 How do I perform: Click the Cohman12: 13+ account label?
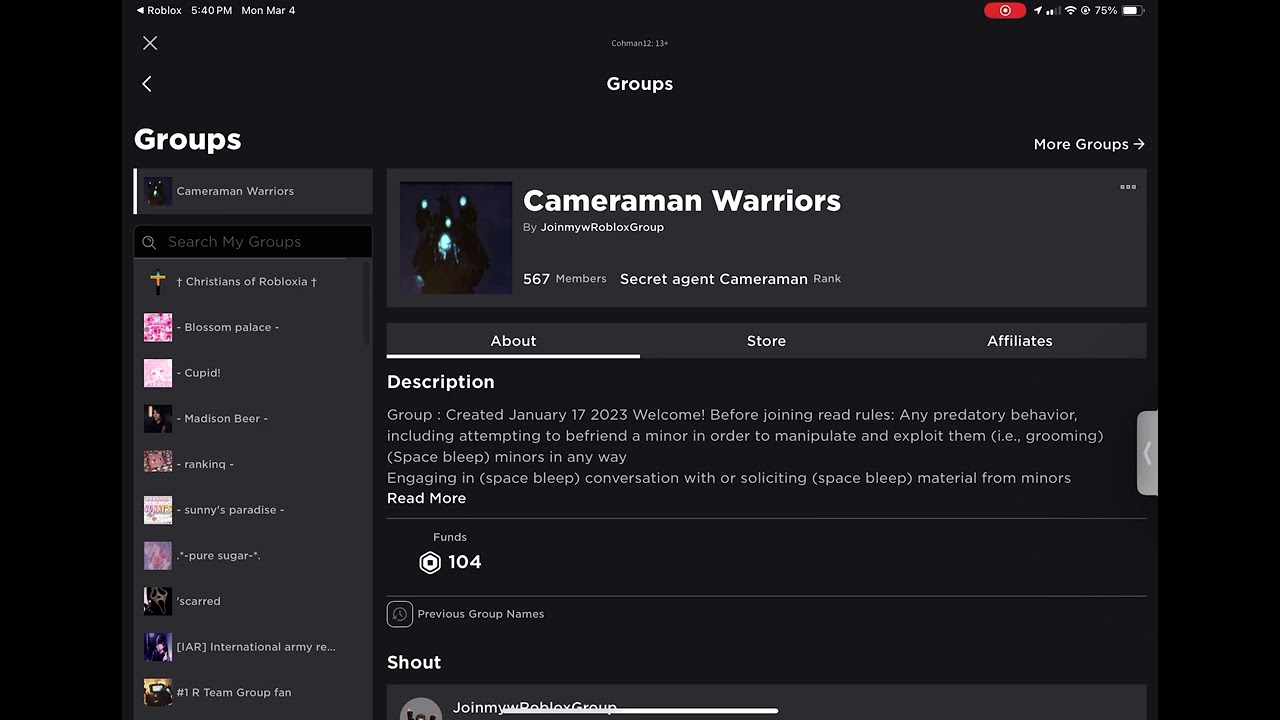click(x=640, y=43)
